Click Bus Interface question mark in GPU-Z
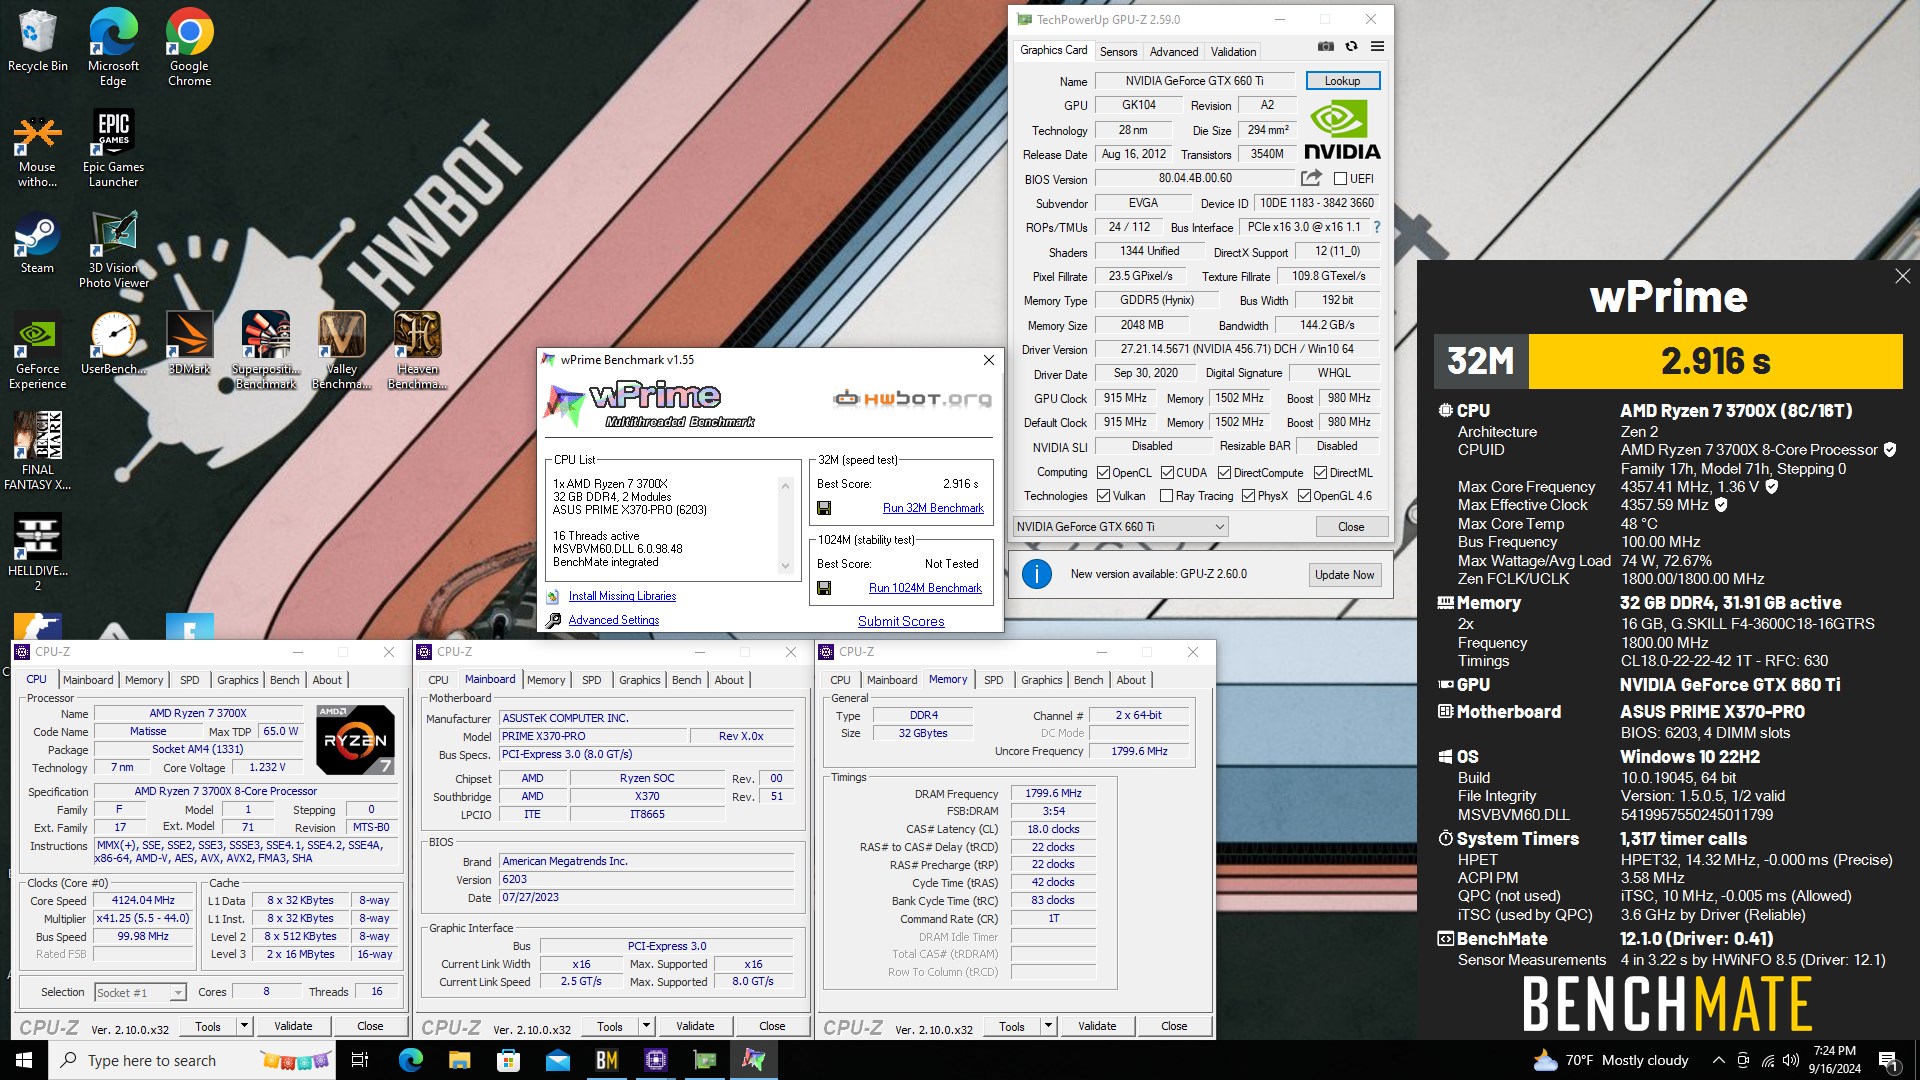The image size is (1920, 1080). coord(1377,227)
